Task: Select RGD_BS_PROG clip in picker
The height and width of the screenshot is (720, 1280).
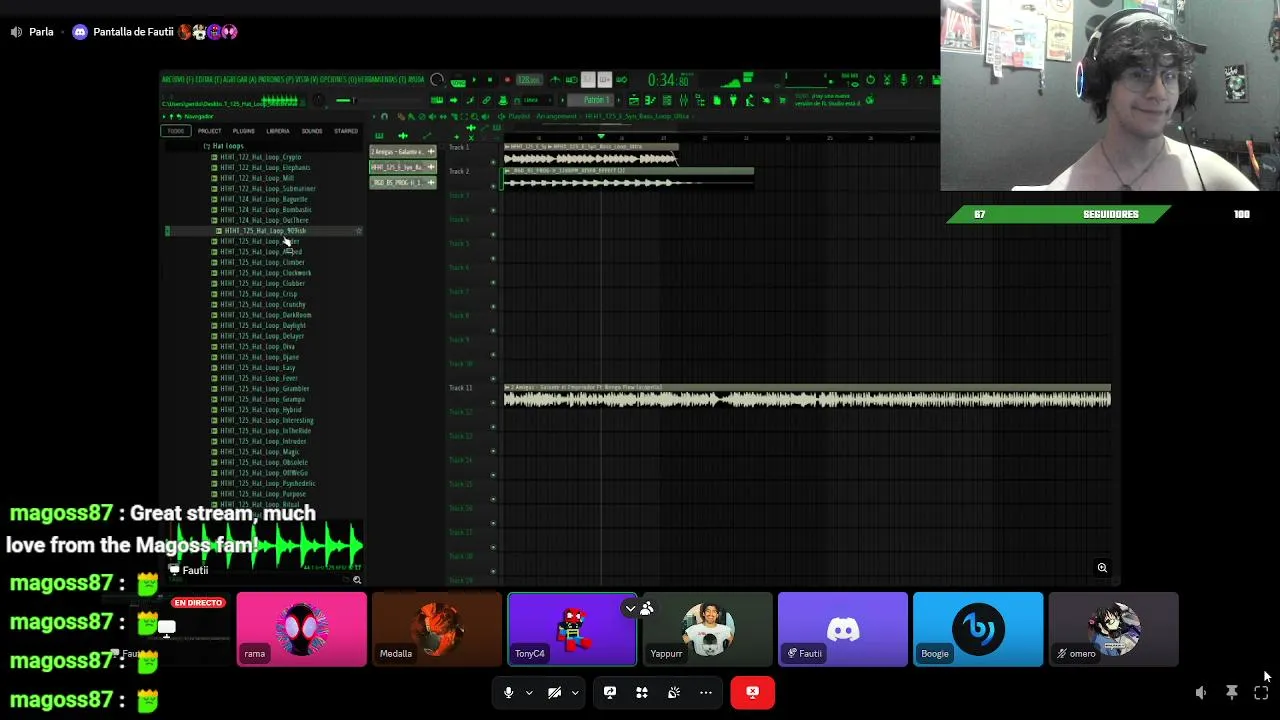Action: pyautogui.click(x=403, y=183)
